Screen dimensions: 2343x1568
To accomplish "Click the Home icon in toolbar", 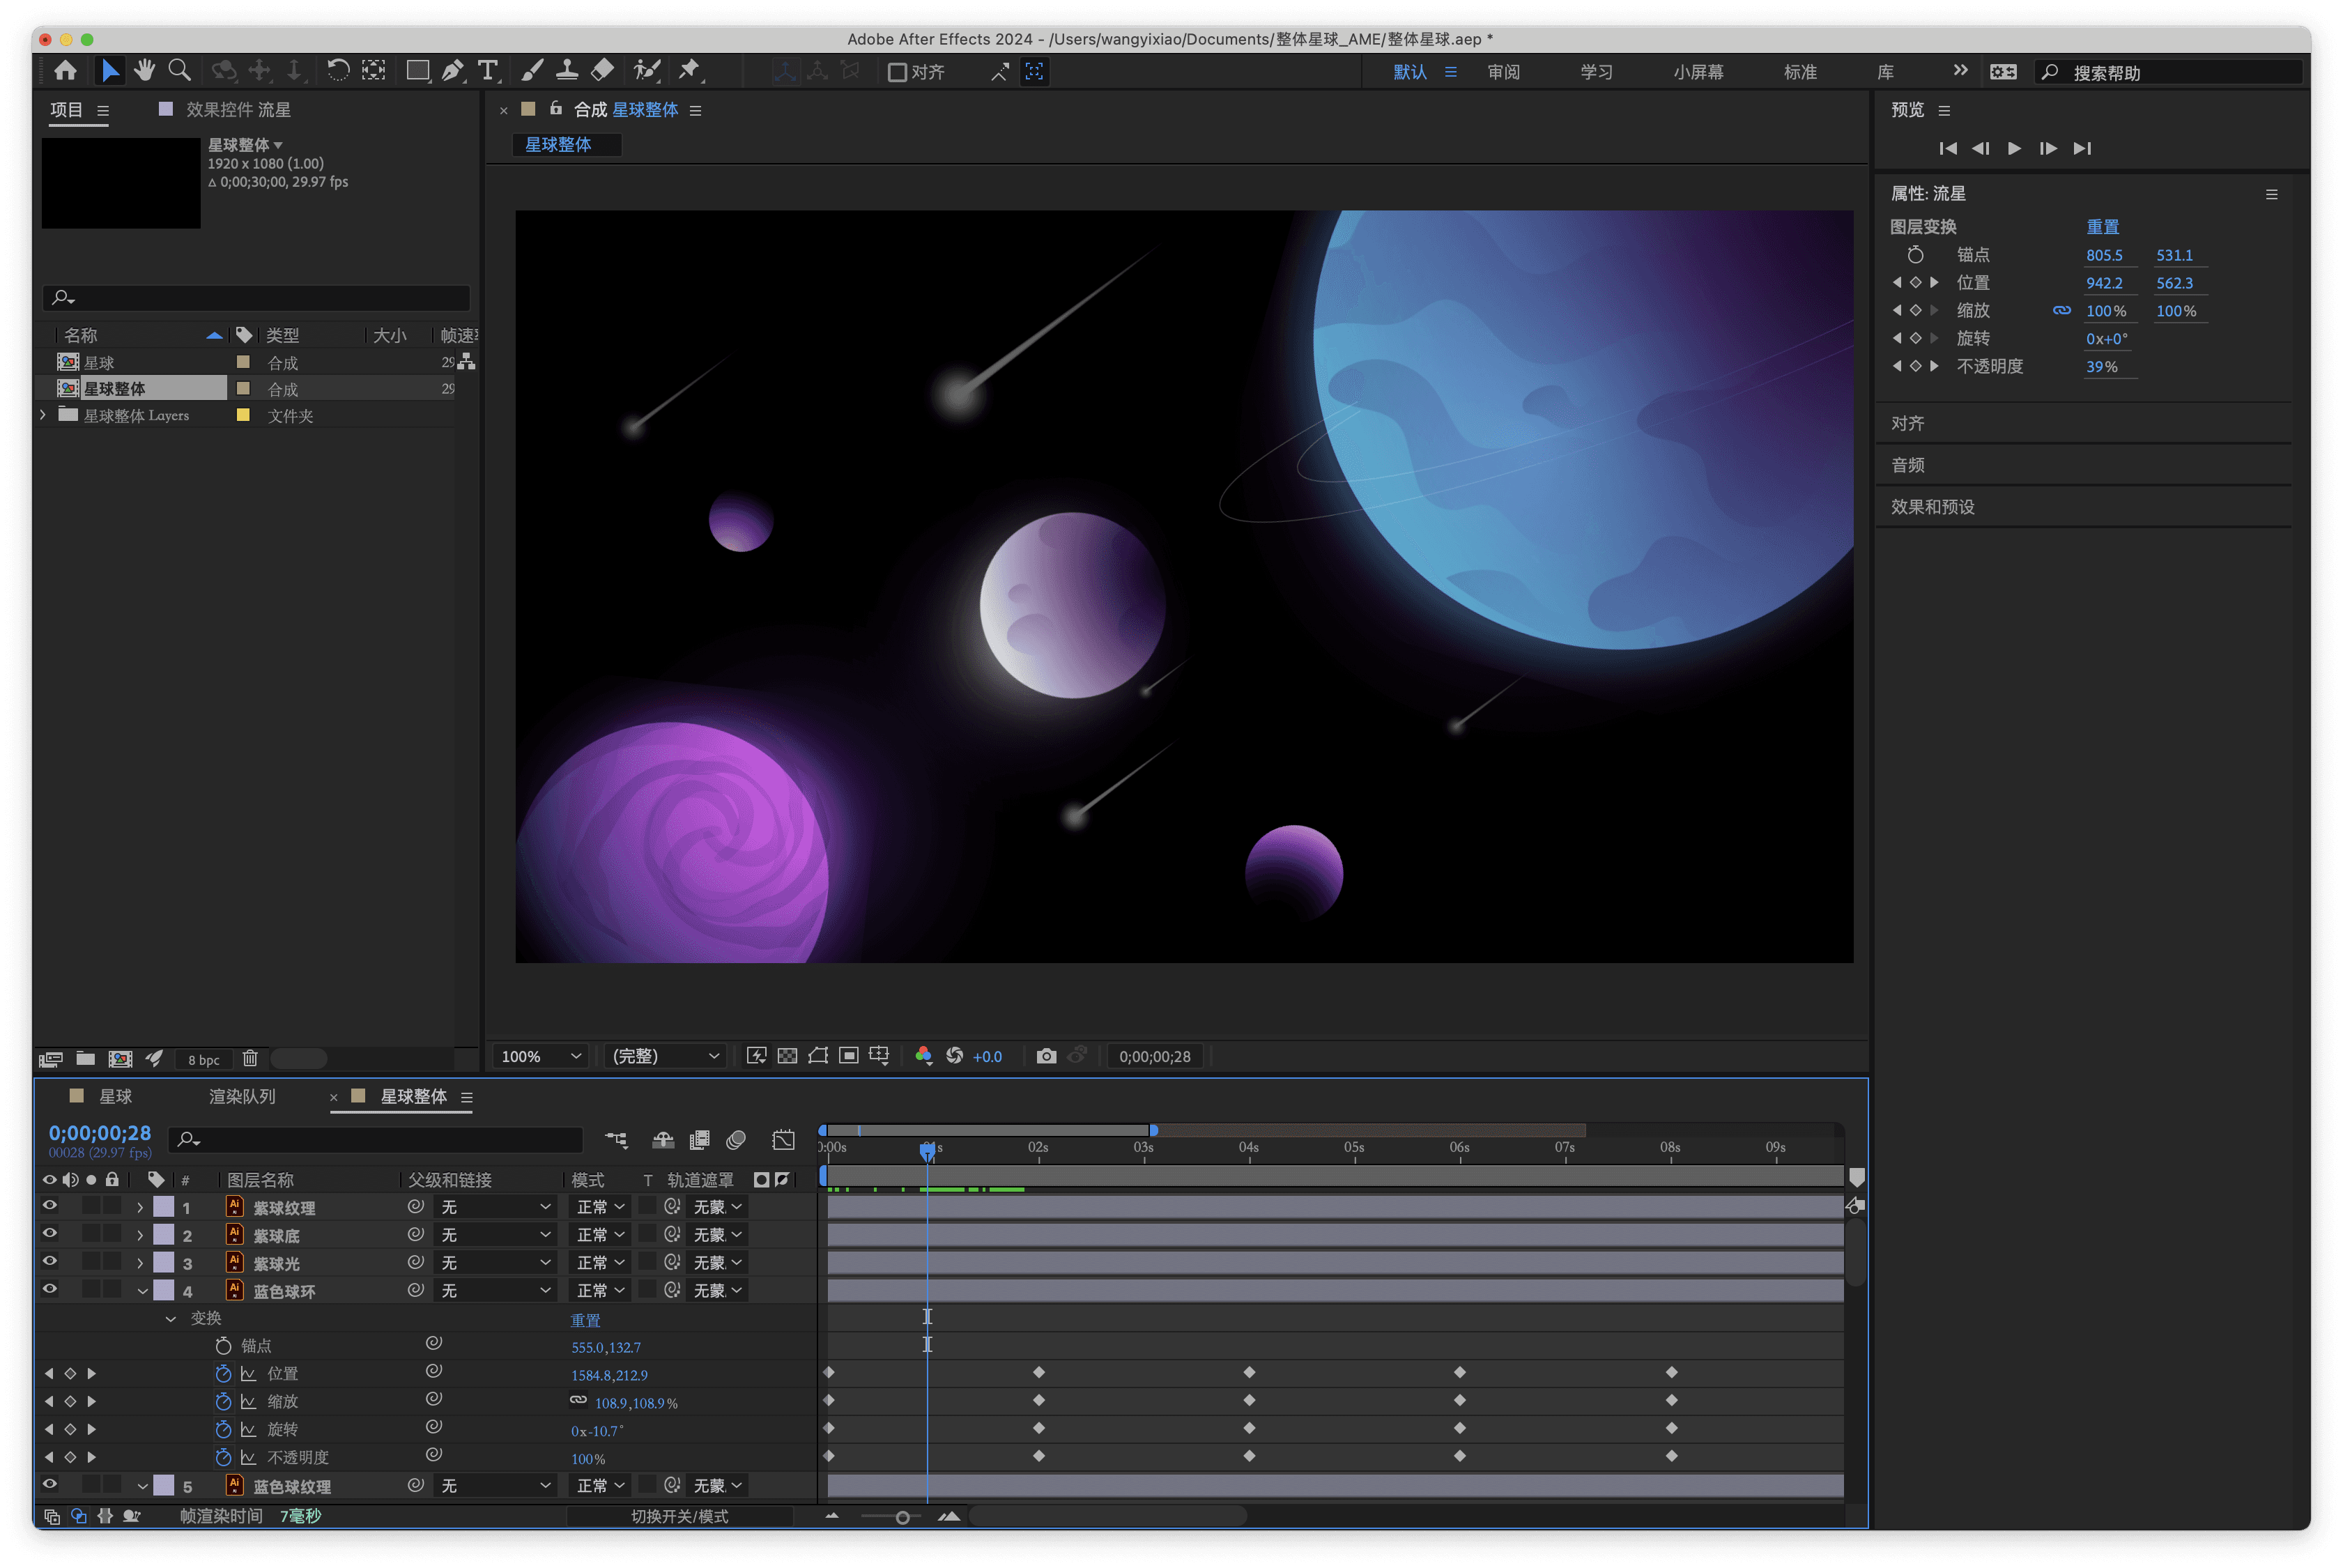I will tap(66, 71).
